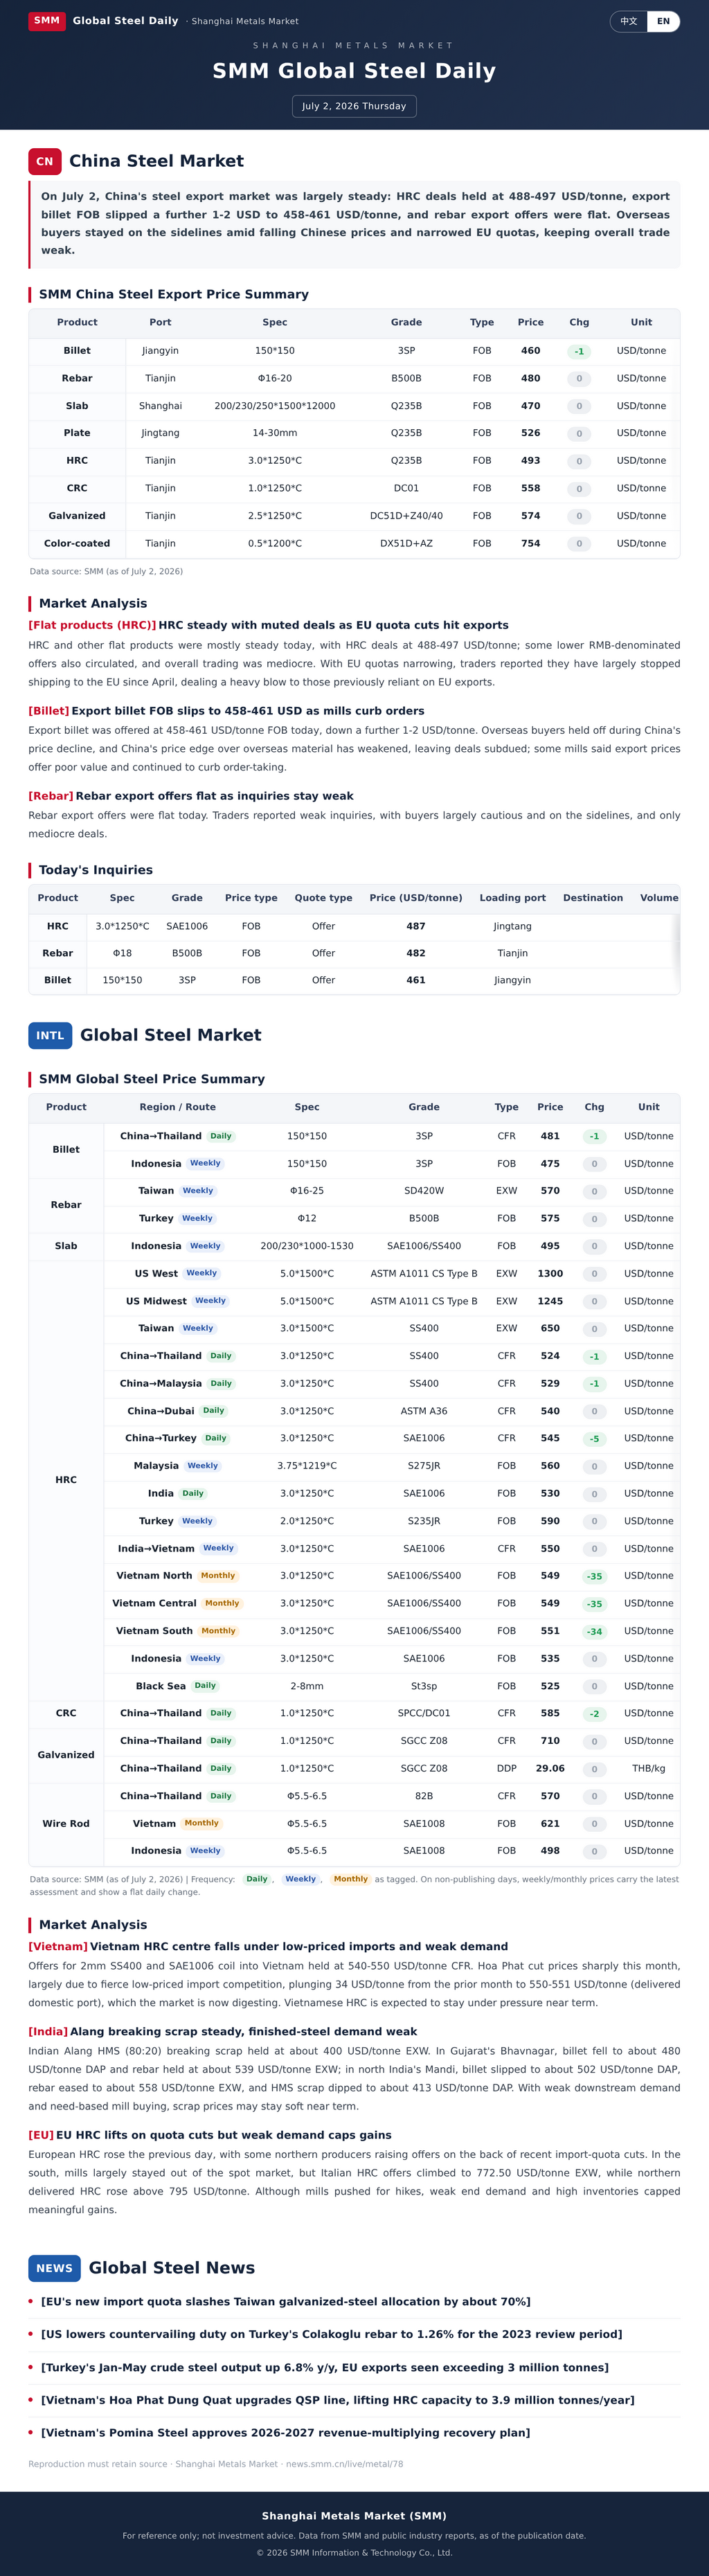Click the Region / Route column header
This screenshot has width=709, height=2576.
178,1107
